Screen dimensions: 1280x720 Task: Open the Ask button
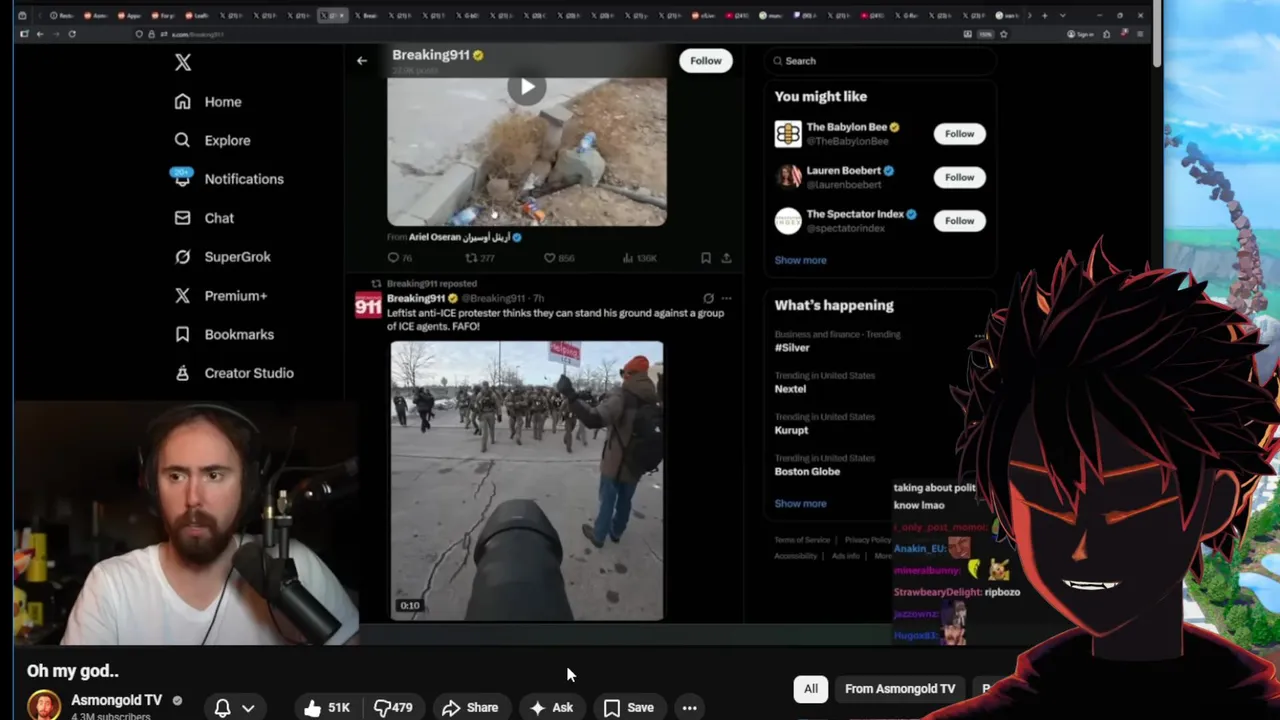pos(552,708)
